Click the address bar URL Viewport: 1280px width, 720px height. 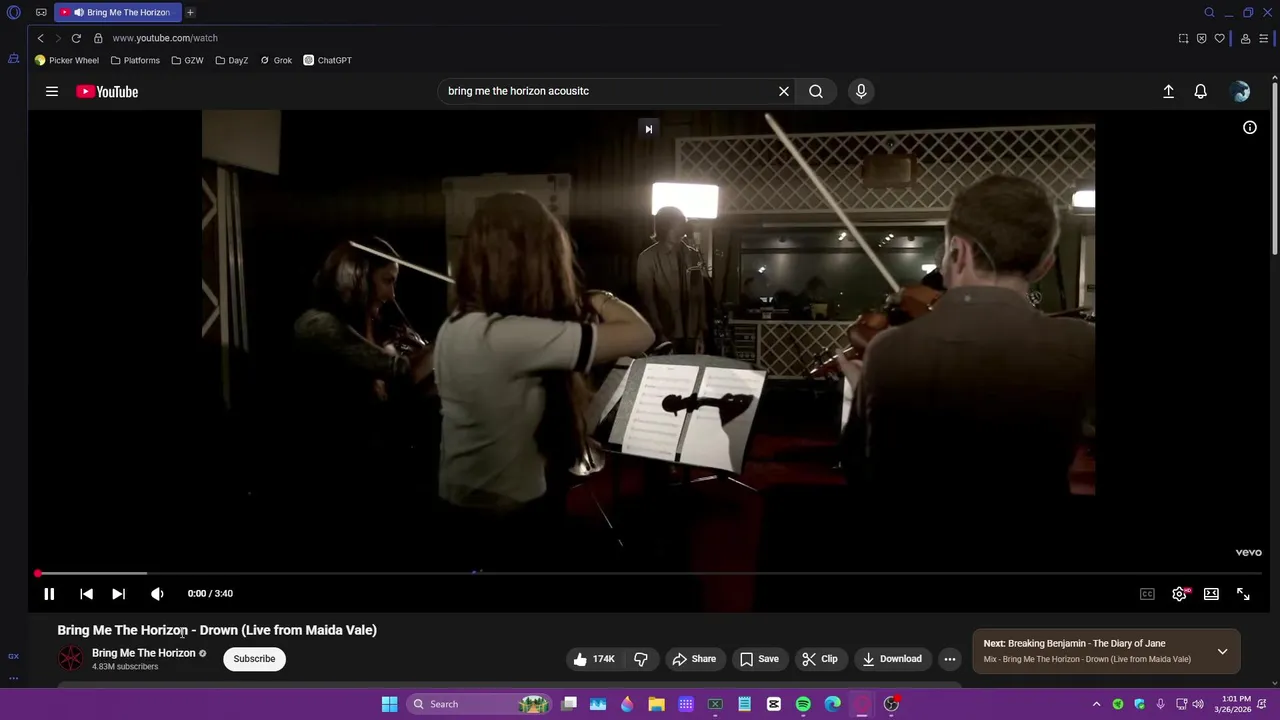point(165,38)
